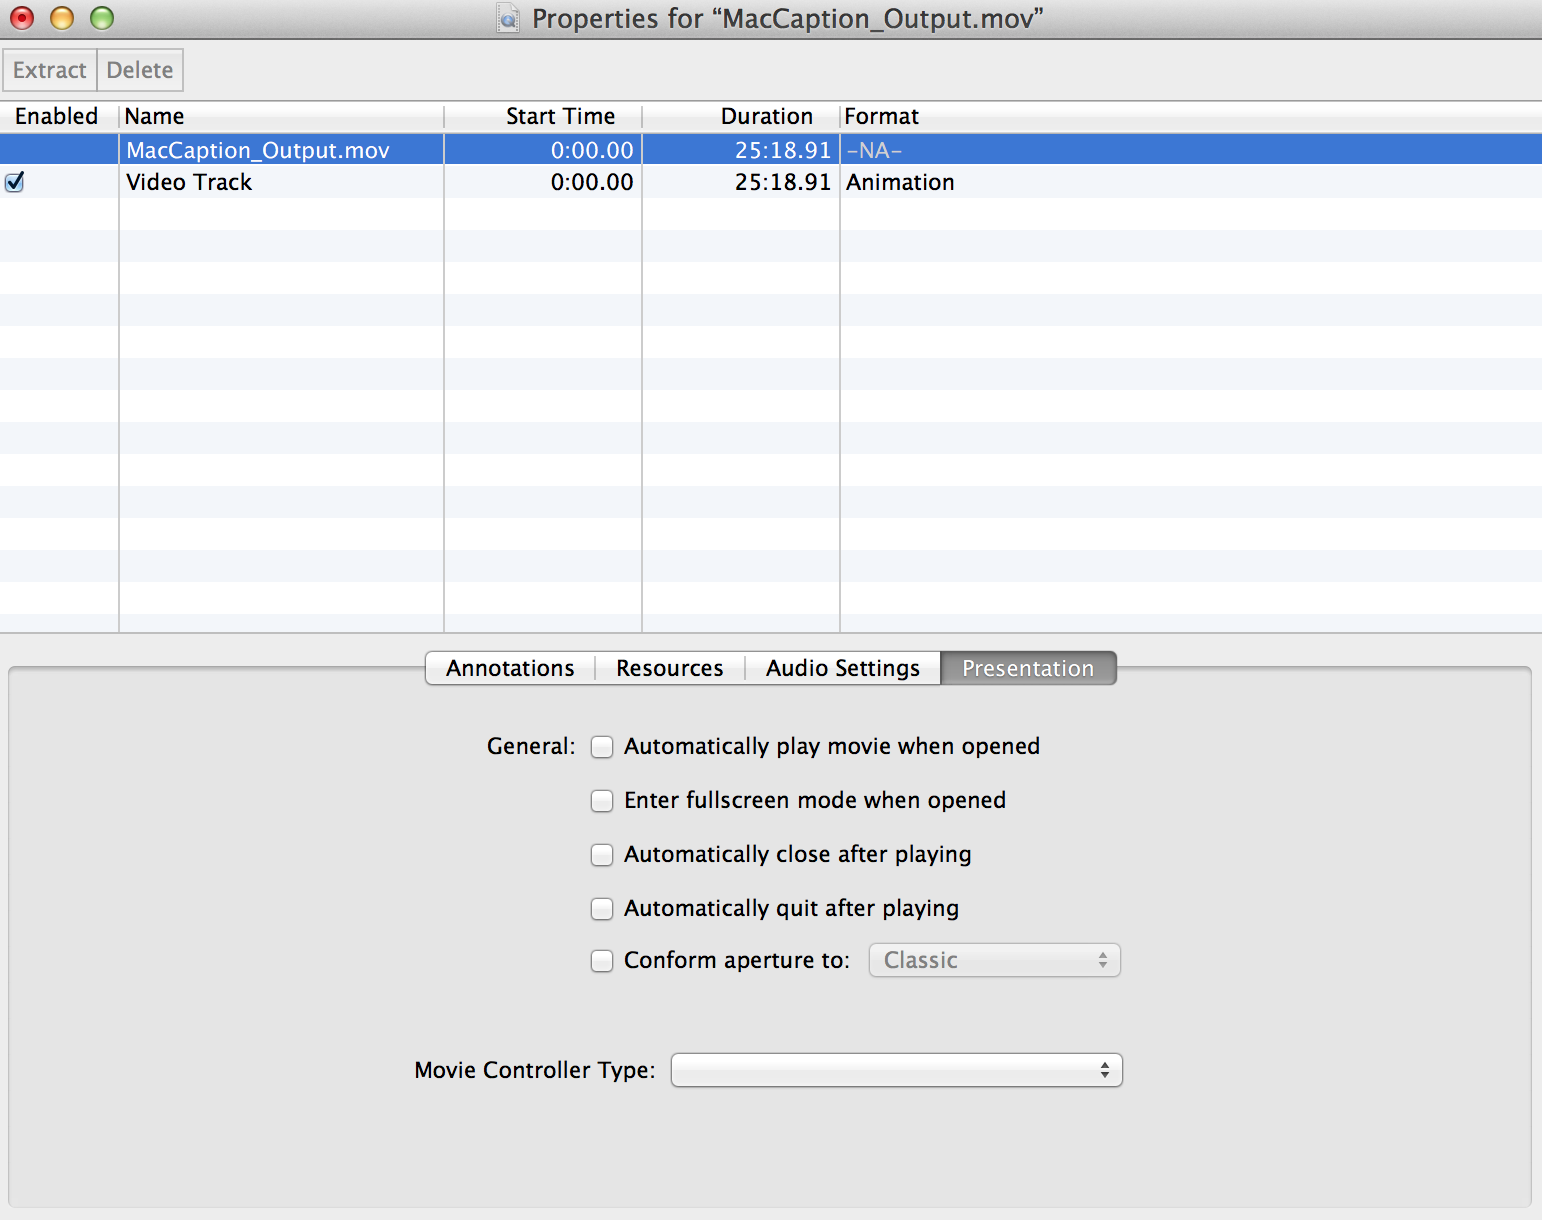Viewport: 1542px width, 1220px height.
Task: Click the Format column header
Action: pyautogui.click(x=1191, y=116)
